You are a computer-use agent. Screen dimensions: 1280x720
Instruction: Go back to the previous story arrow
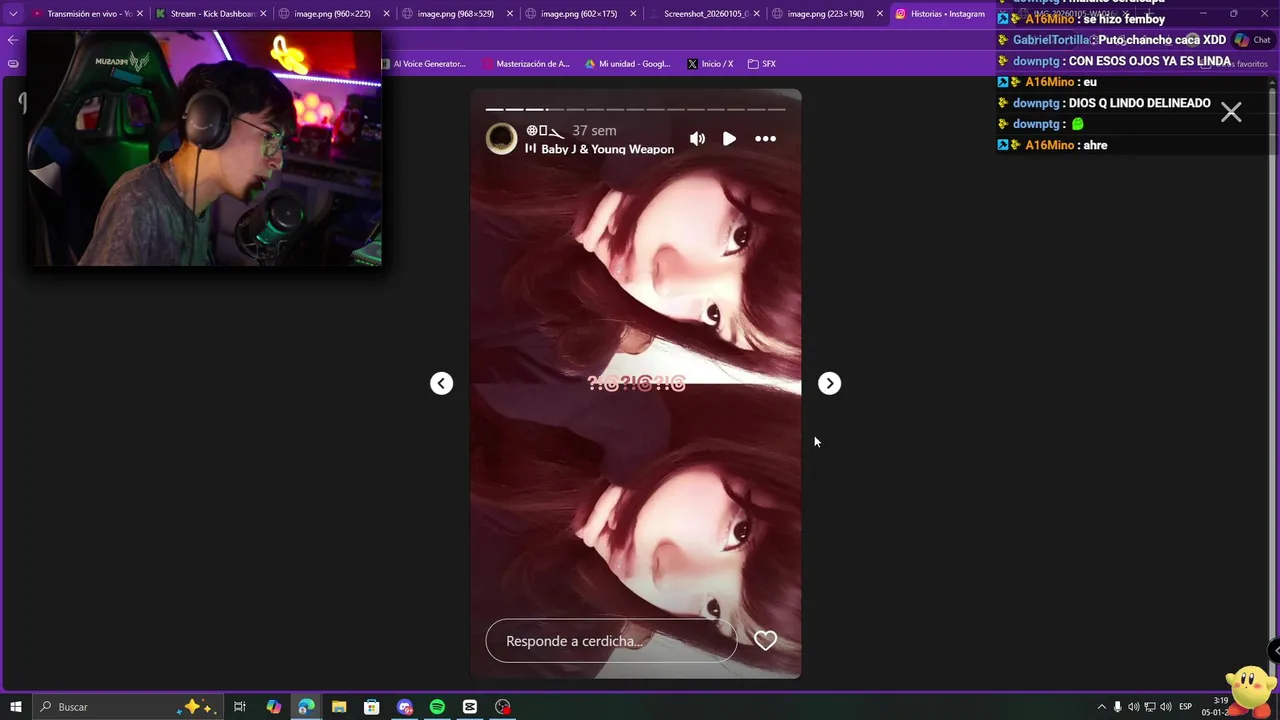pyautogui.click(x=441, y=383)
